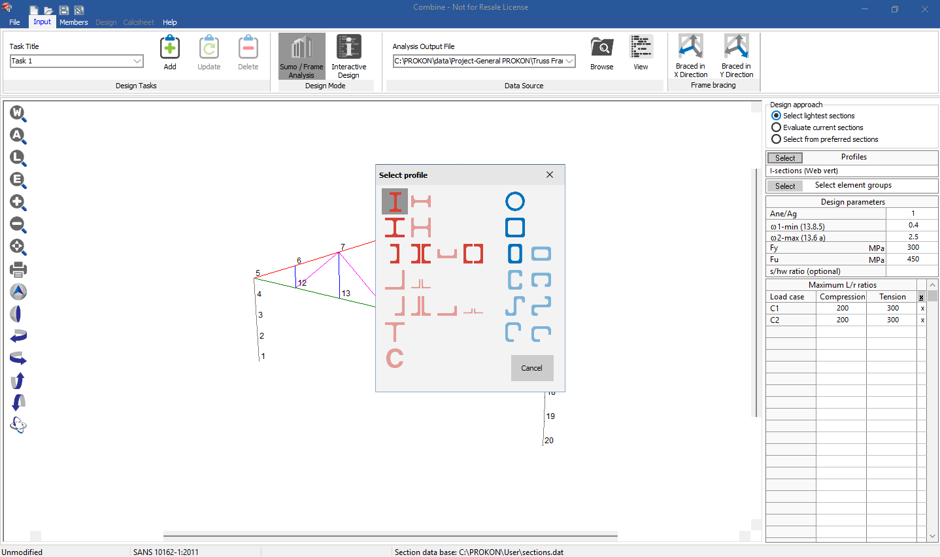Screen dimensions: 940x557
Task: Click the canvas vertical scrollbar
Action: tap(755, 293)
